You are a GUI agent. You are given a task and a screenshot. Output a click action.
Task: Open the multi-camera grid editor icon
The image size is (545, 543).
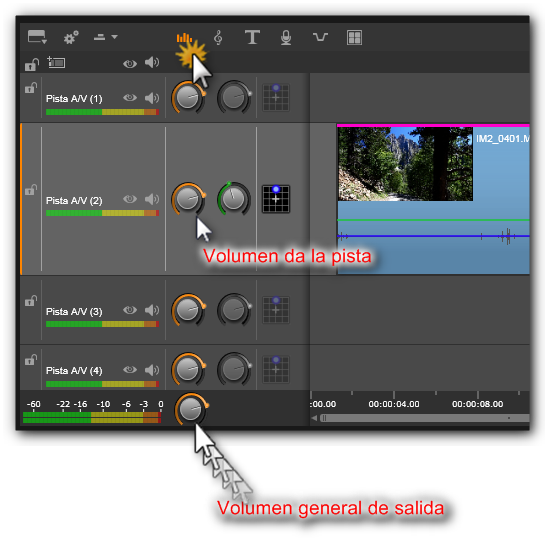(355, 38)
